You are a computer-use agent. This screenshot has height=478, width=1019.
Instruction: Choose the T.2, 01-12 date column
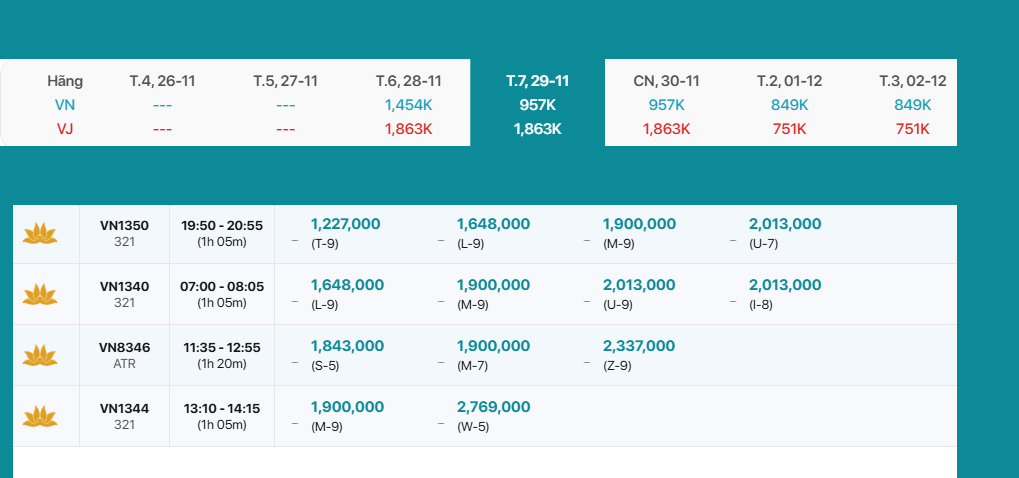[x=789, y=81]
